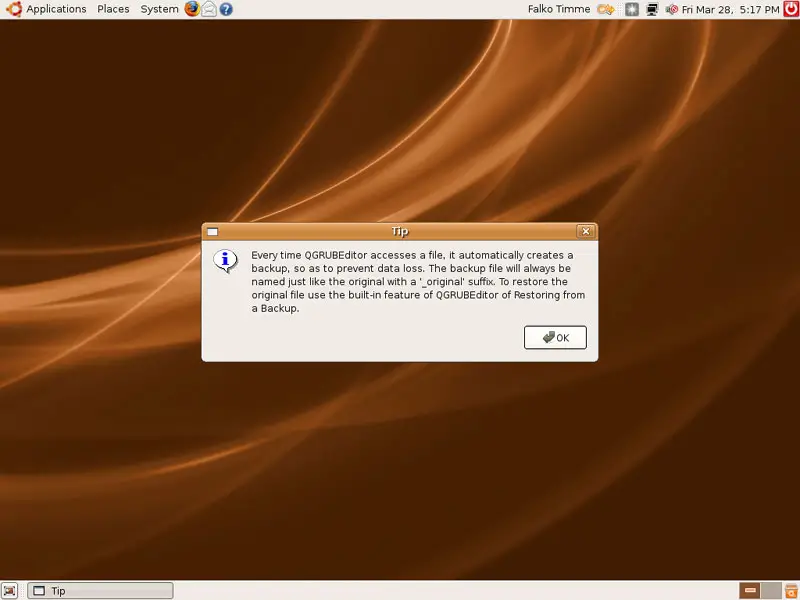This screenshot has height=600, width=800.
Task: Click OK in the Tip dialog
Action: [x=555, y=337]
